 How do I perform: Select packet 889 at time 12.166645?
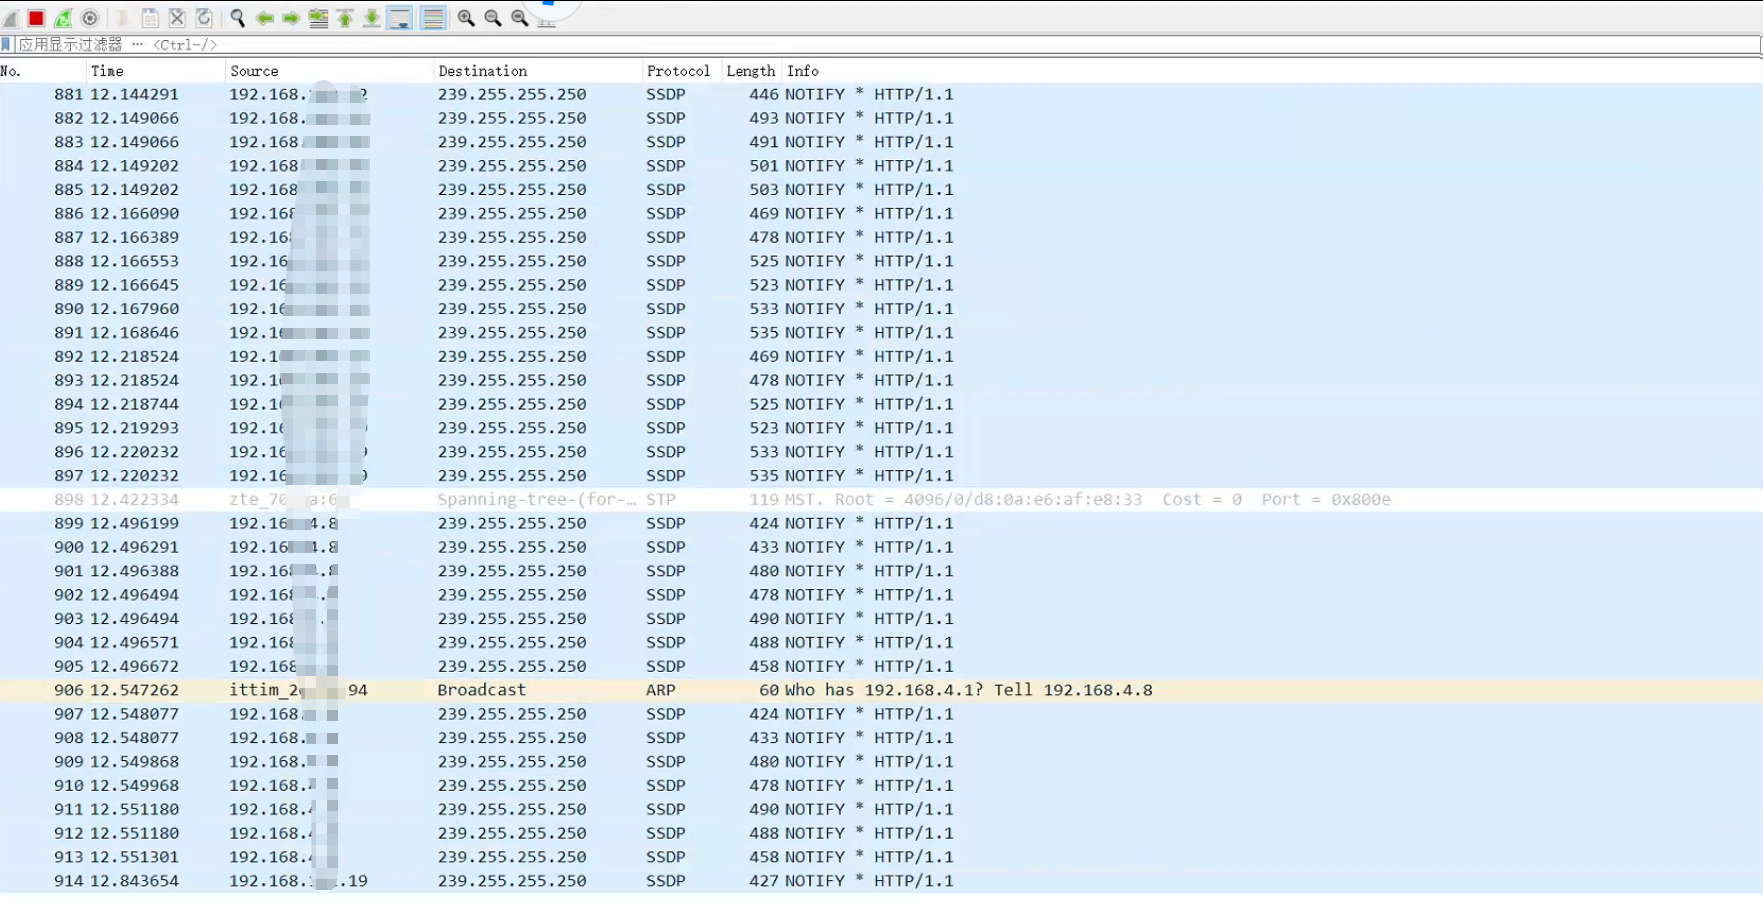click(x=881, y=285)
